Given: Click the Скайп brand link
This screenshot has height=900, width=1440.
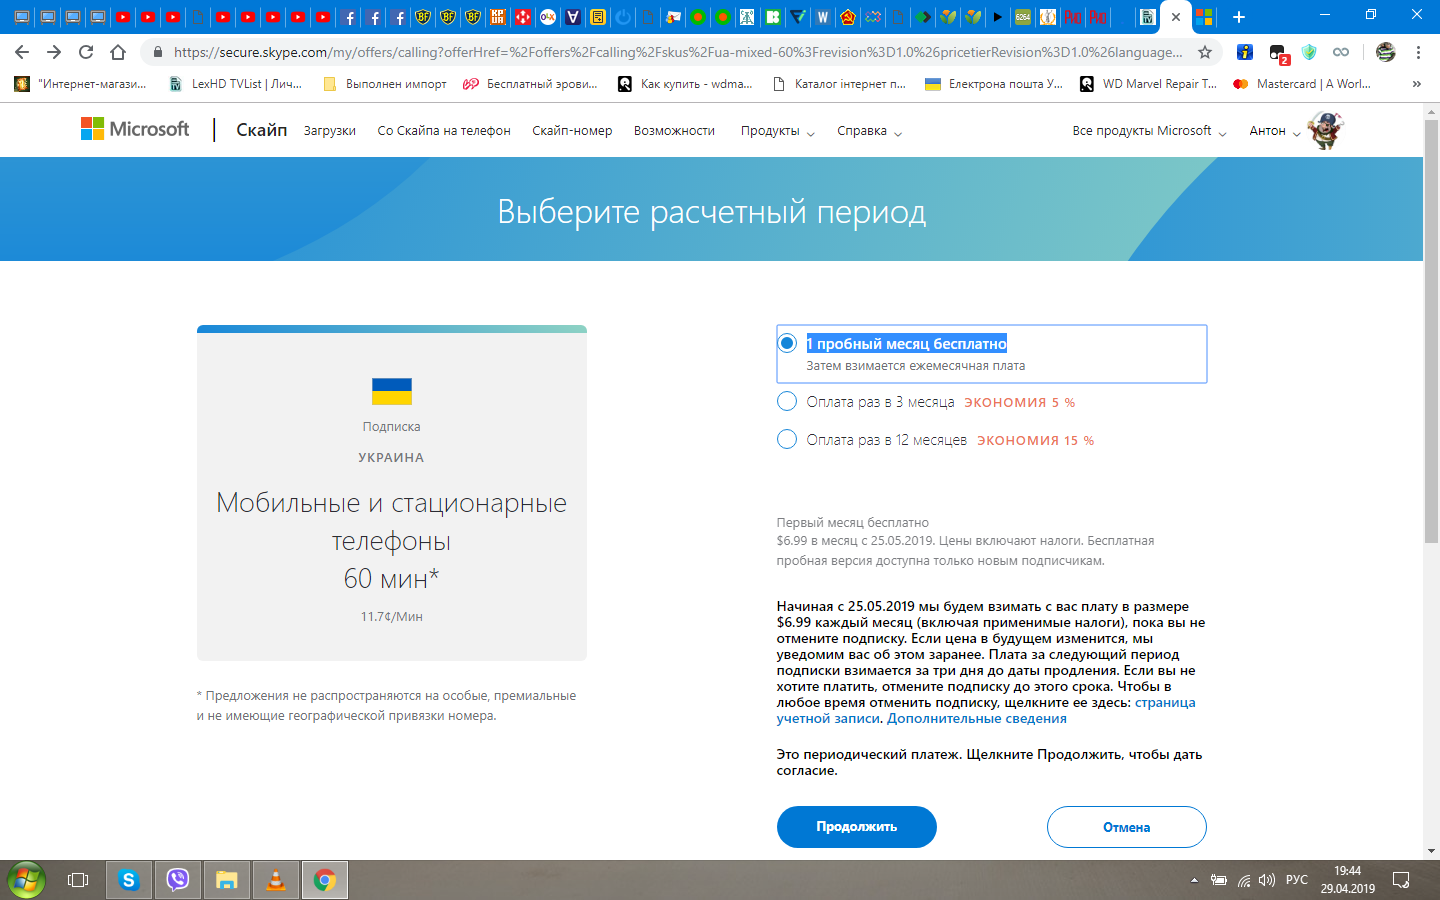Looking at the screenshot, I should pyautogui.click(x=261, y=130).
